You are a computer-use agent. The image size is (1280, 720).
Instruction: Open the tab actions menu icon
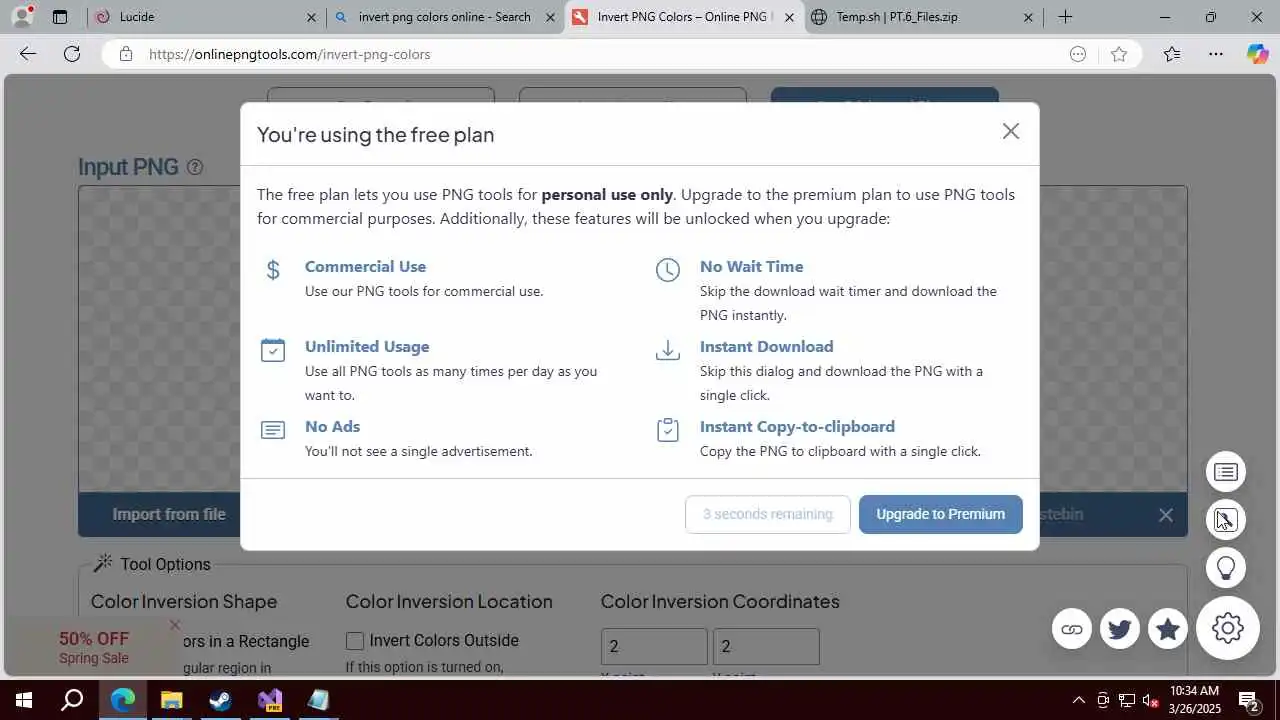tap(60, 17)
